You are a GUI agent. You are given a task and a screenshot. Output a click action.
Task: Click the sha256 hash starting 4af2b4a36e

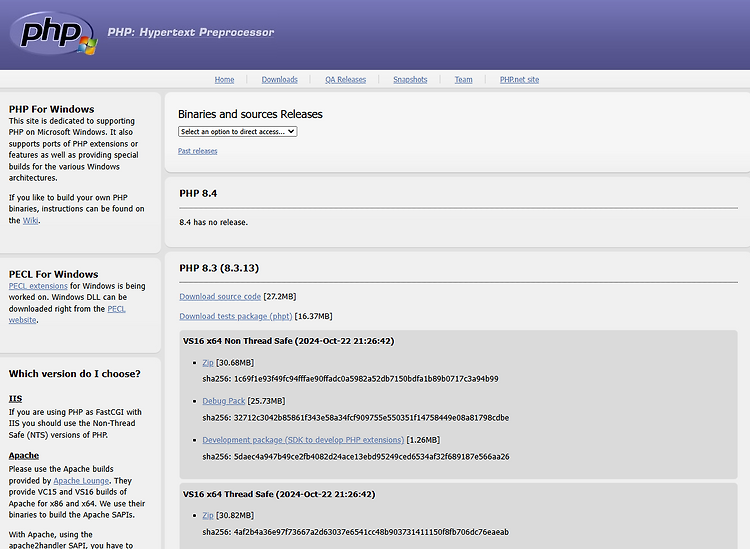[371, 532]
